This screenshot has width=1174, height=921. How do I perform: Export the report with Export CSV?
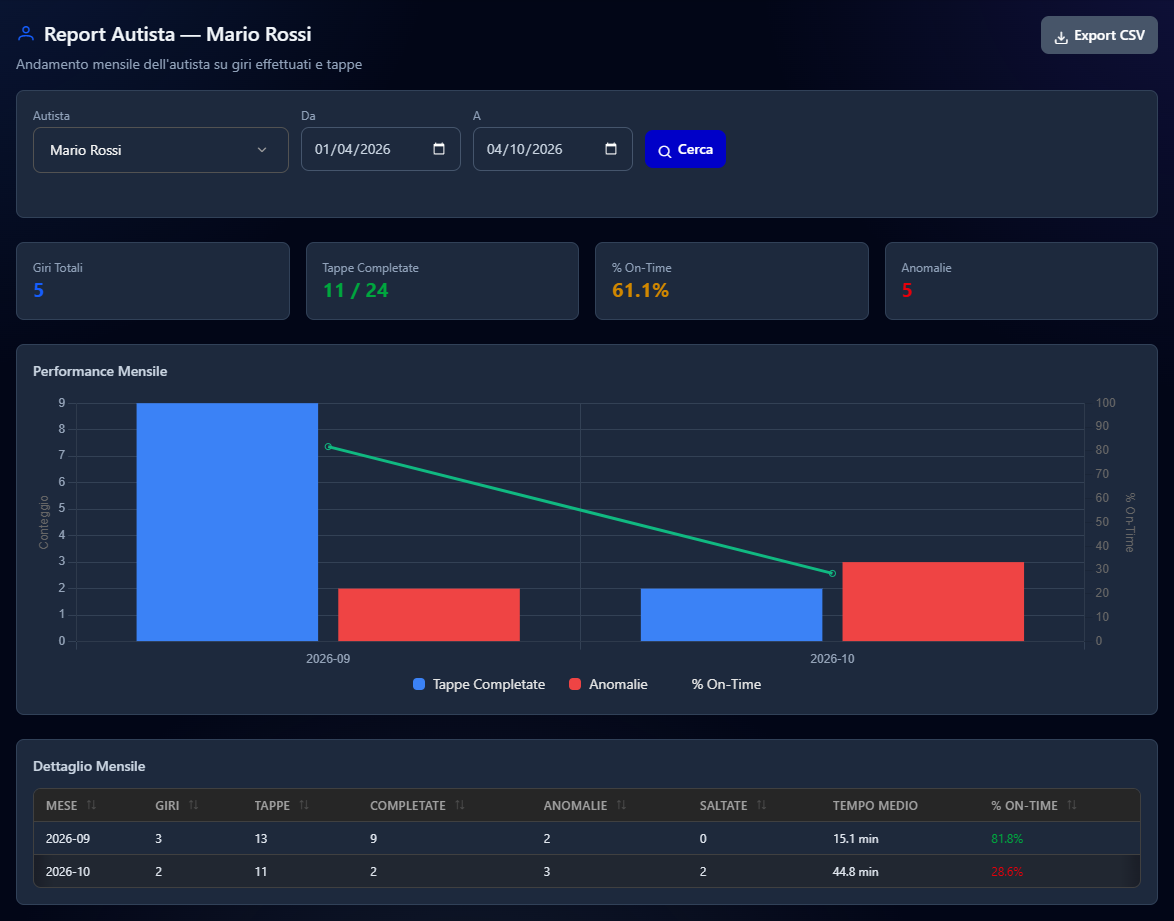[x=1099, y=35]
